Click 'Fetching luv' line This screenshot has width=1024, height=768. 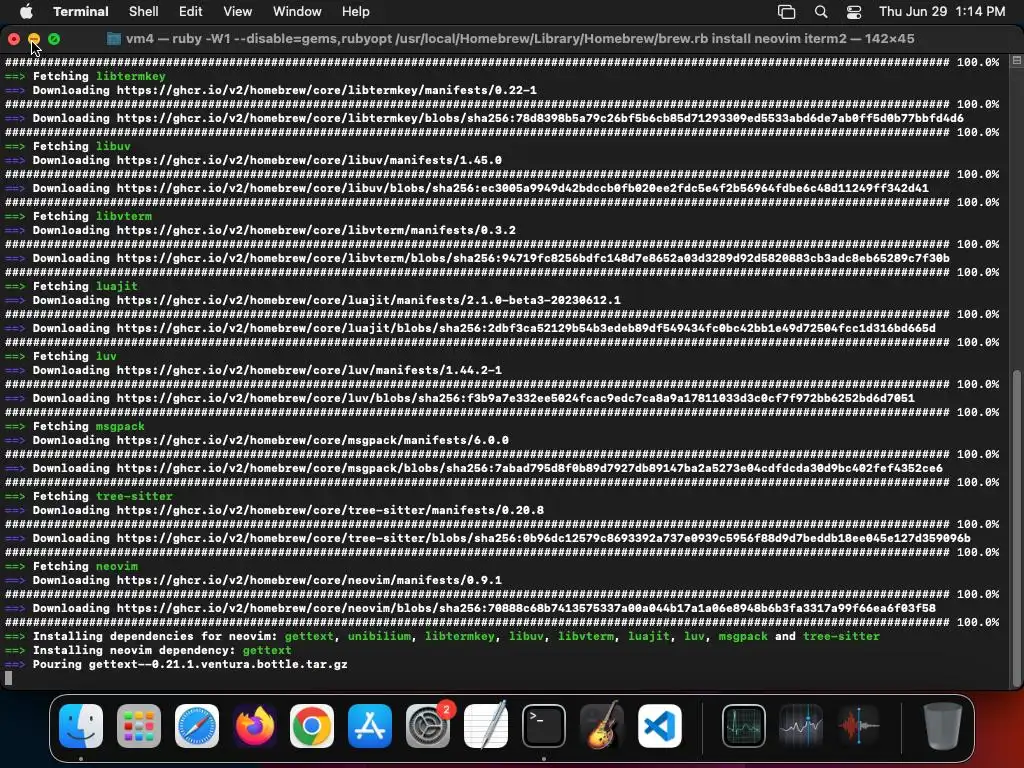point(61,356)
